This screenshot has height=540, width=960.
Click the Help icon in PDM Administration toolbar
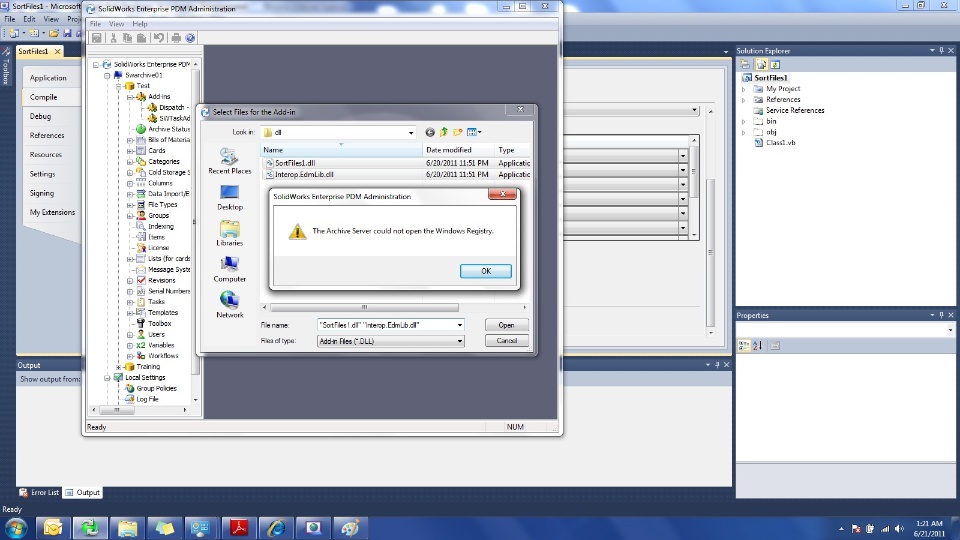(x=190, y=38)
